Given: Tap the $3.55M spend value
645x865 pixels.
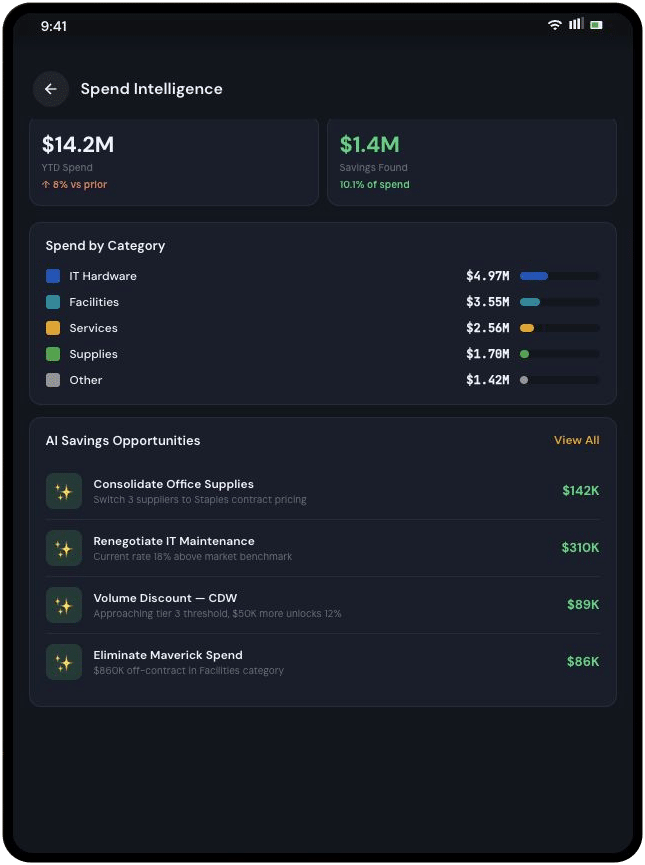Looking at the screenshot, I should point(488,302).
